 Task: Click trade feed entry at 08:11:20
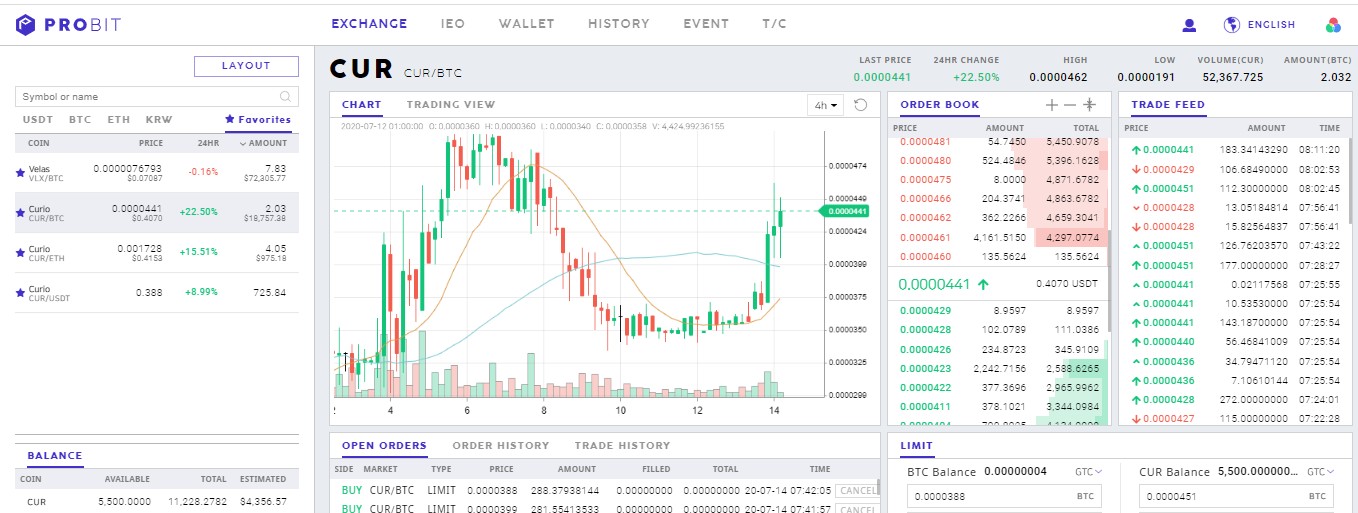point(1235,149)
